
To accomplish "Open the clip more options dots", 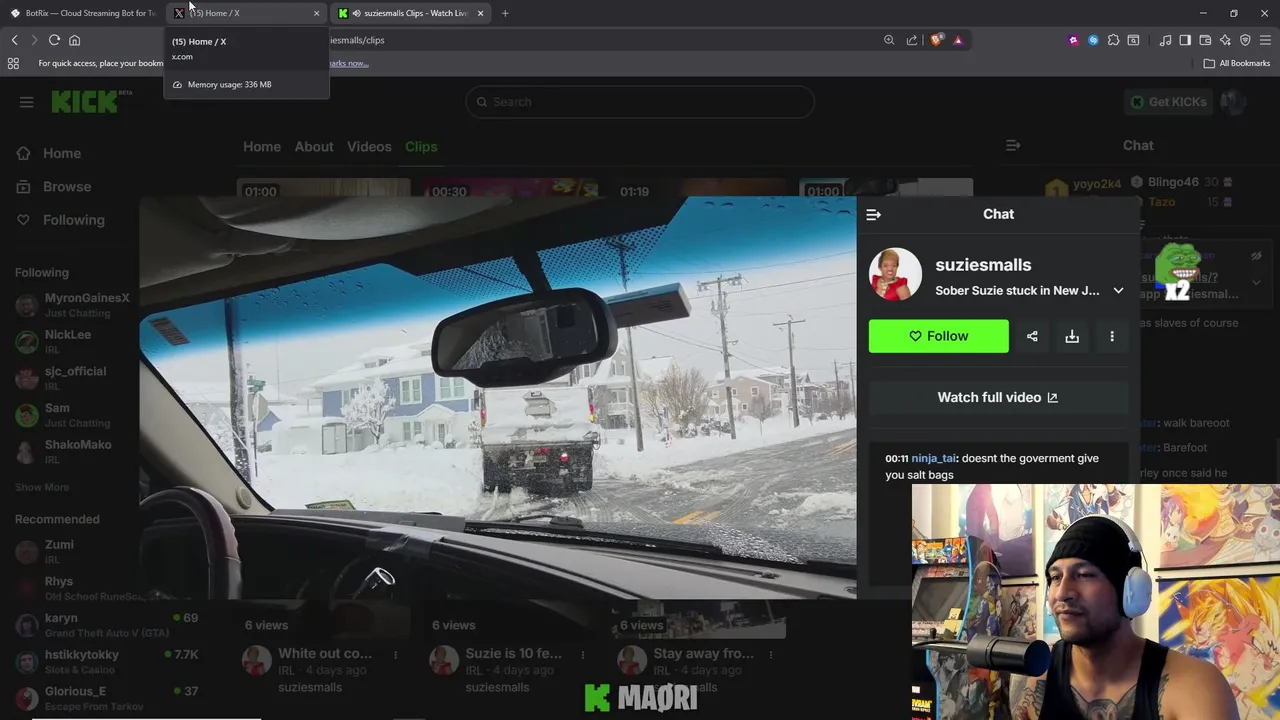I will click(x=1112, y=337).
